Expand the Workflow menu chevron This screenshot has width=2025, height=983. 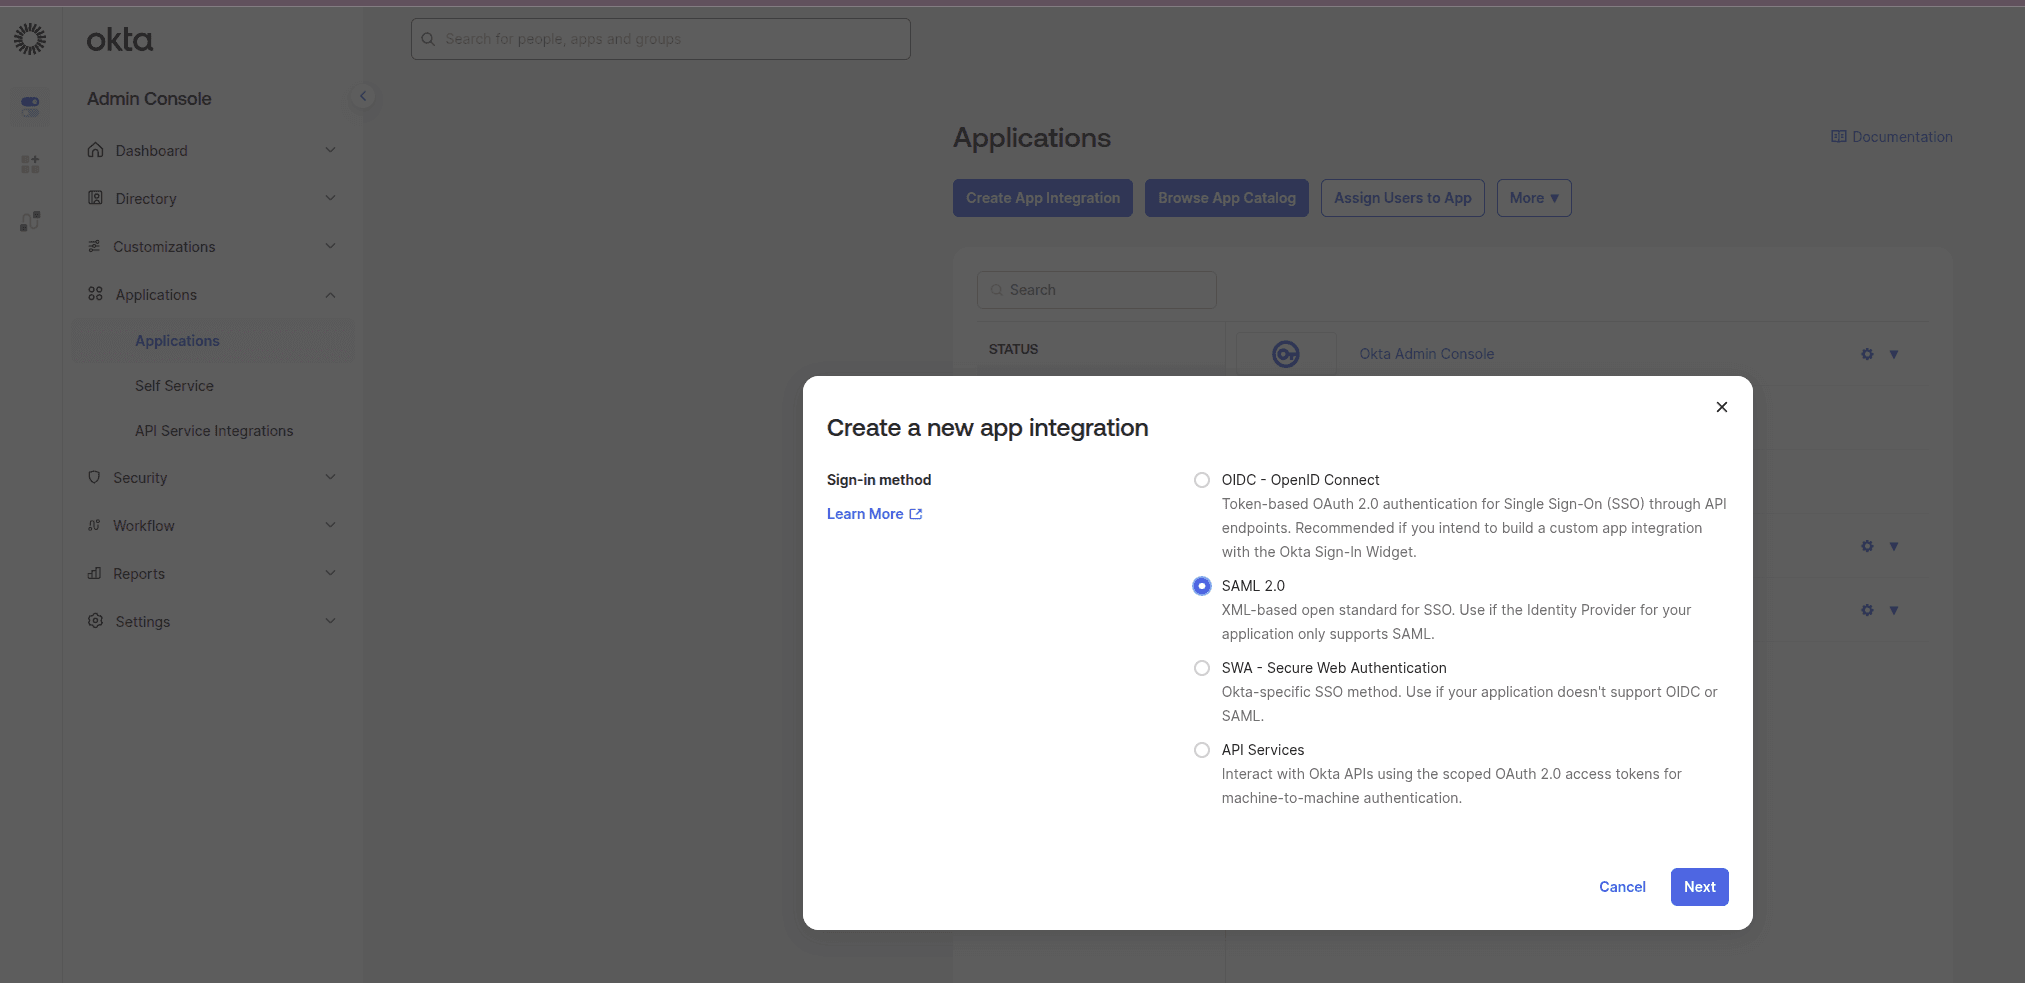330,525
